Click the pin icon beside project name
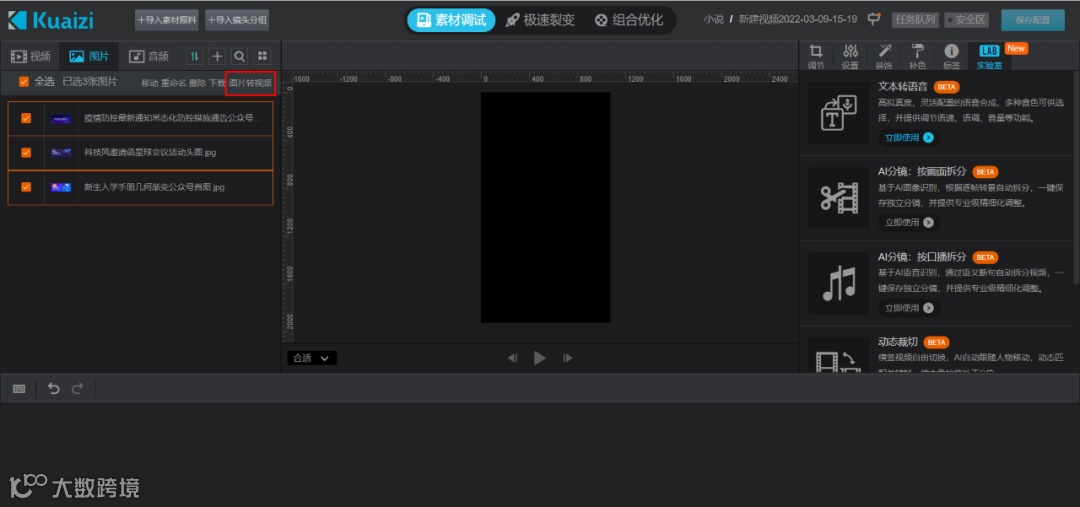1080x507 pixels. tap(873, 19)
